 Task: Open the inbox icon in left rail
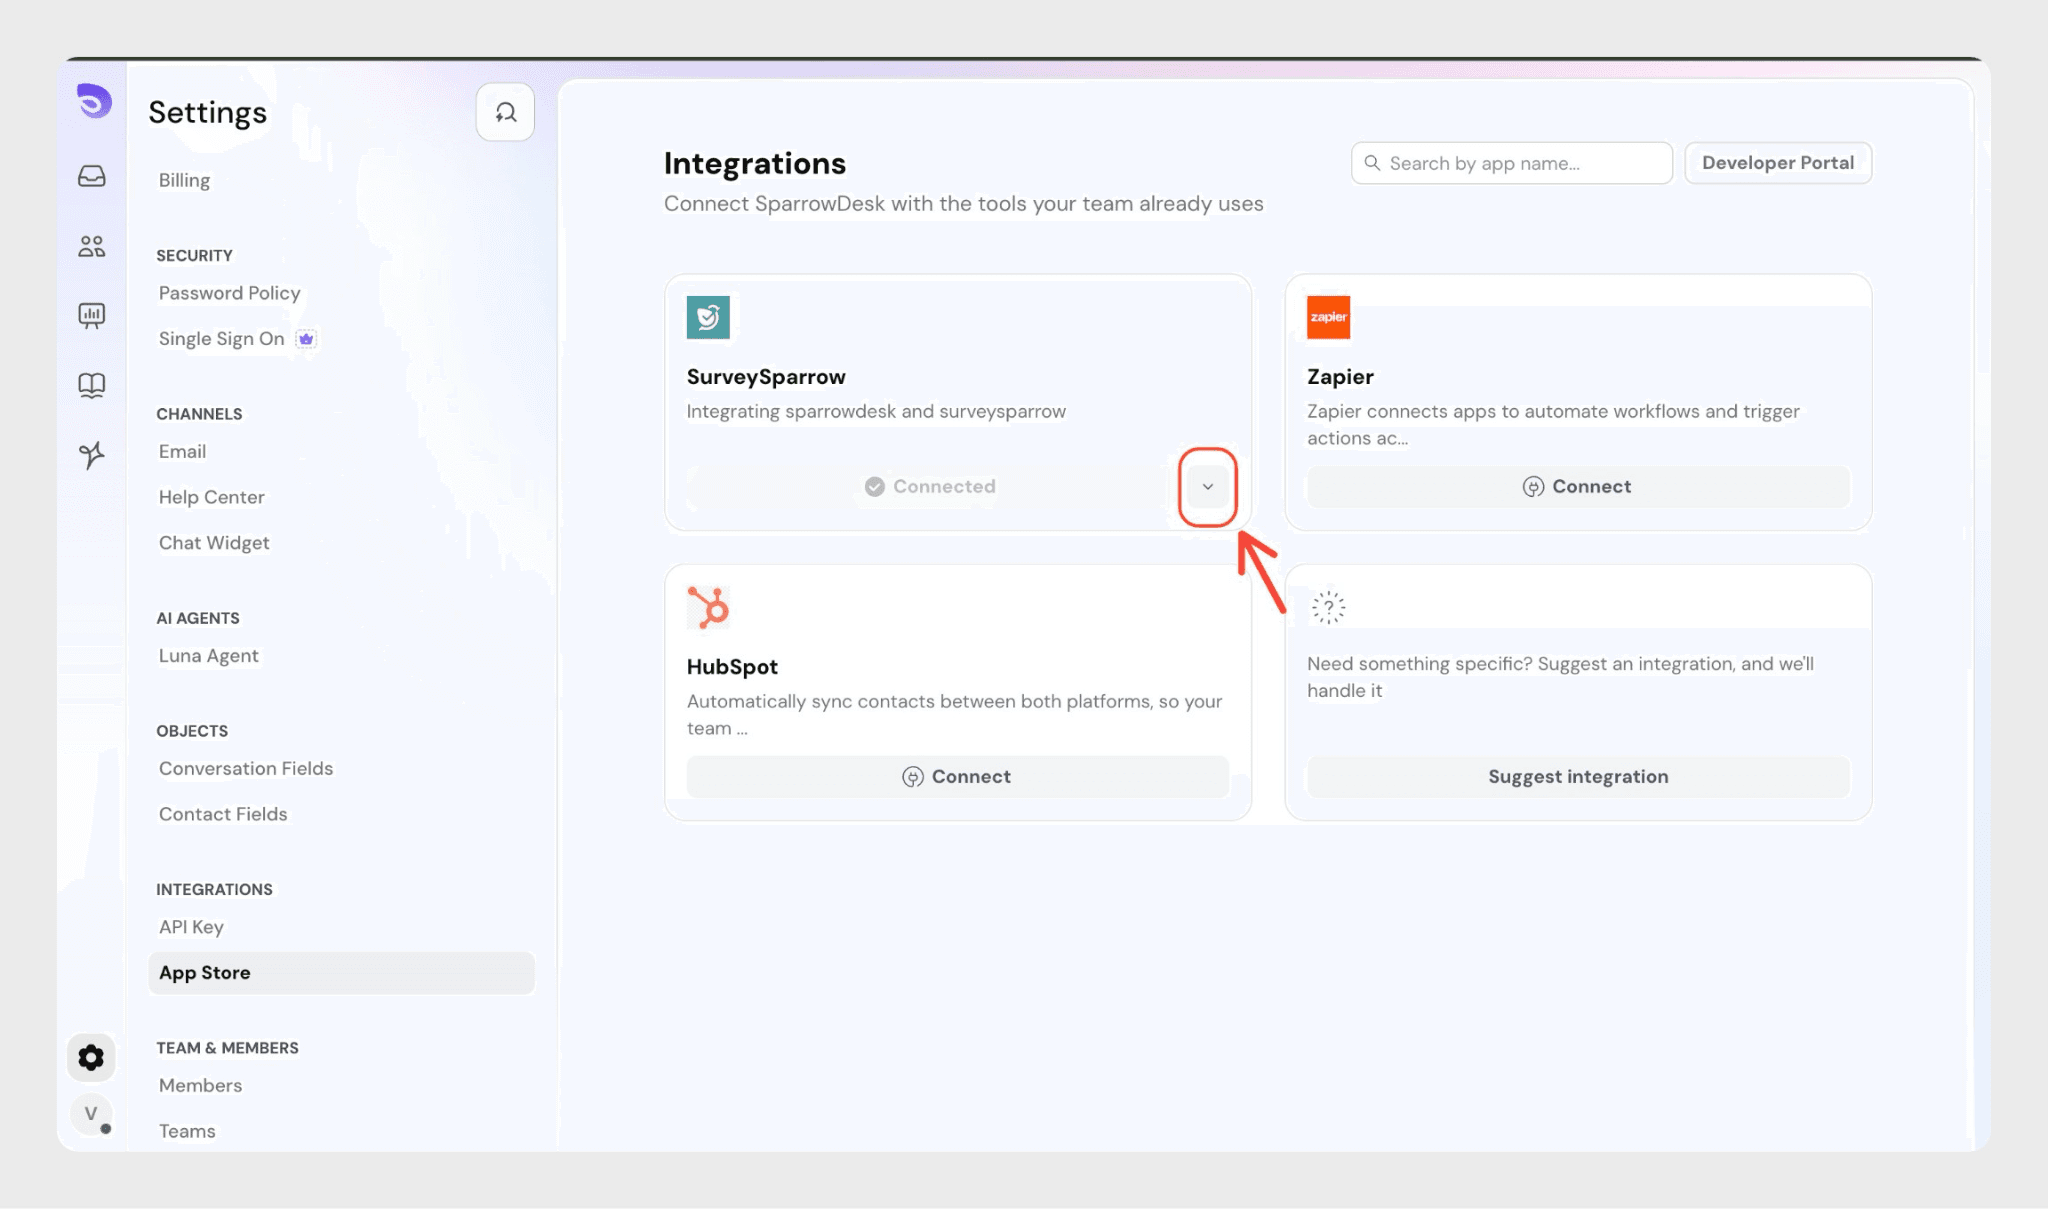[x=91, y=176]
